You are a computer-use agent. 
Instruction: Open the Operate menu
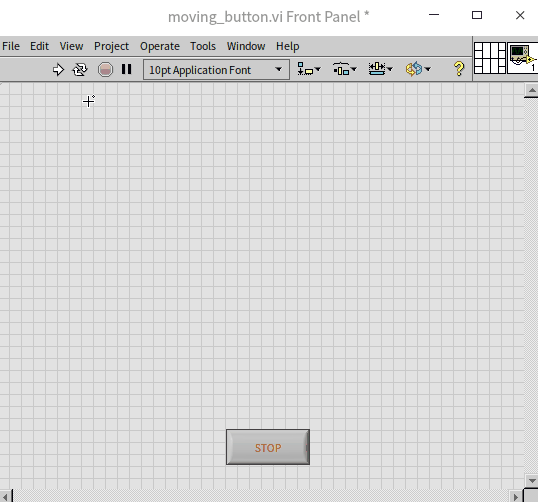coord(160,46)
